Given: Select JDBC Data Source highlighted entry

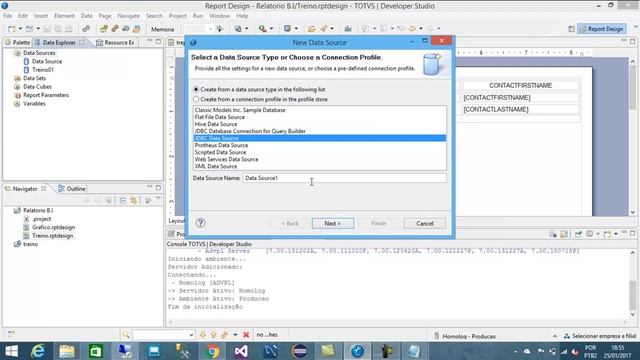Looking at the screenshot, I should click(320, 138).
